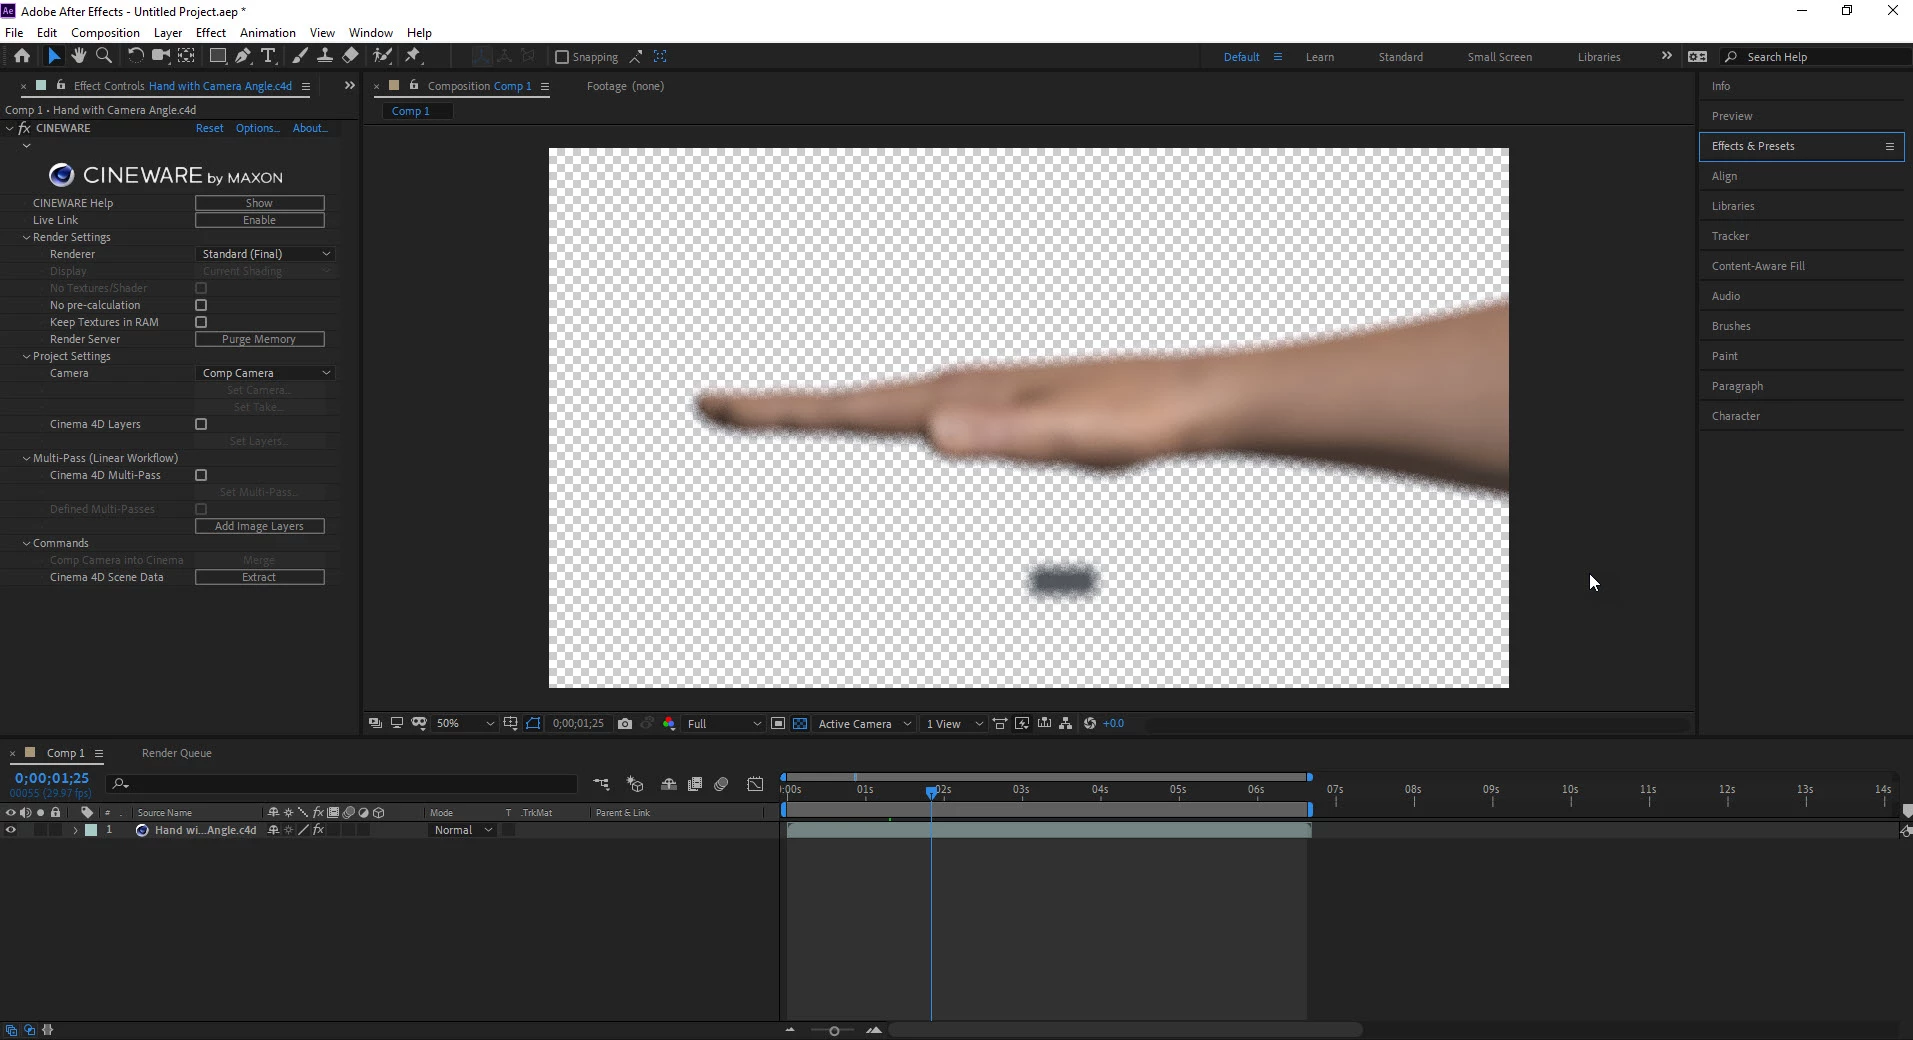Click the timeline zoom slider handle
1913x1040 pixels.
point(834,1030)
